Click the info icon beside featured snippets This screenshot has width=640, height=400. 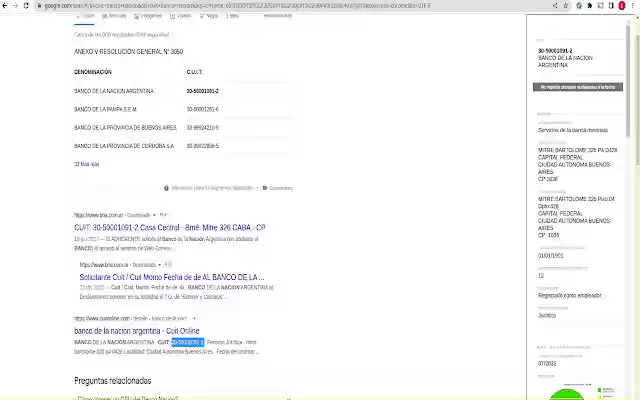(x=166, y=188)
